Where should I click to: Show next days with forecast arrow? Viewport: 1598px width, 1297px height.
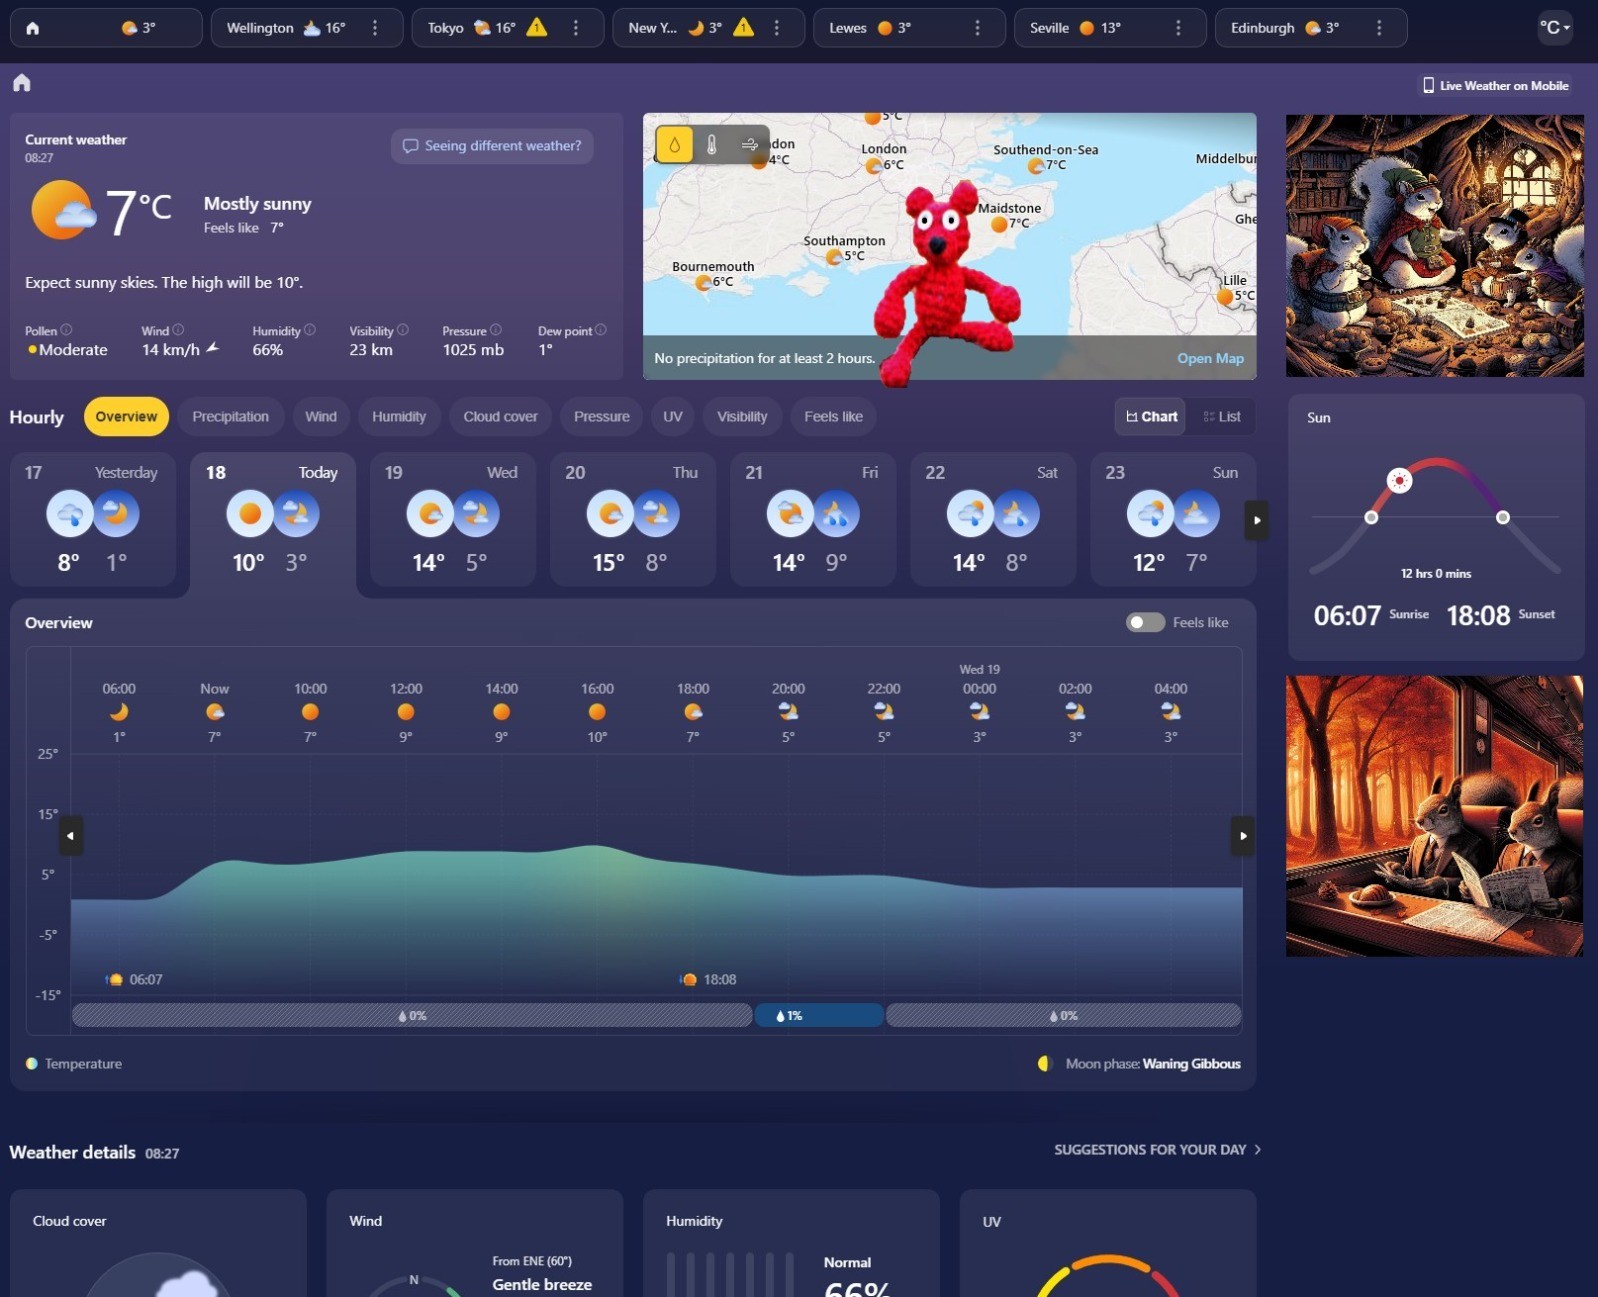(1257, 520)
